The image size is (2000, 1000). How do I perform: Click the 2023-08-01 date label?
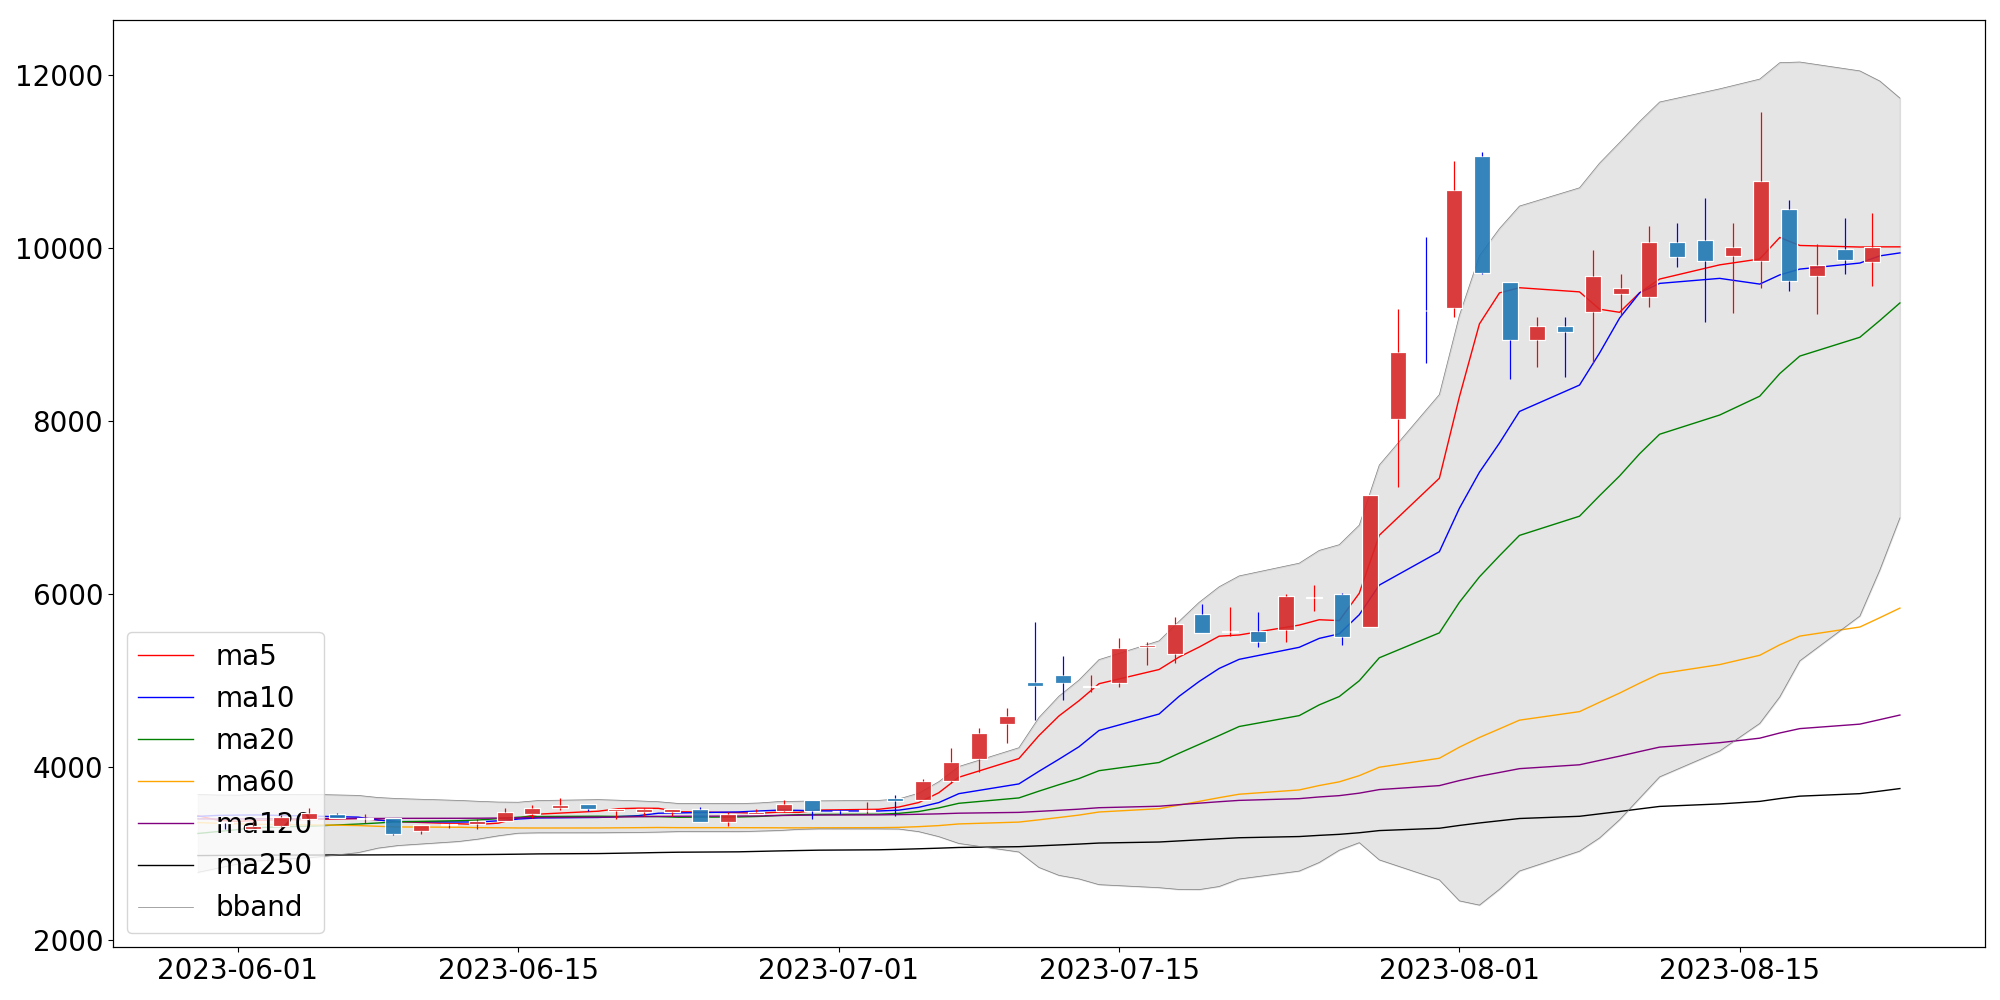point(1459,971)
